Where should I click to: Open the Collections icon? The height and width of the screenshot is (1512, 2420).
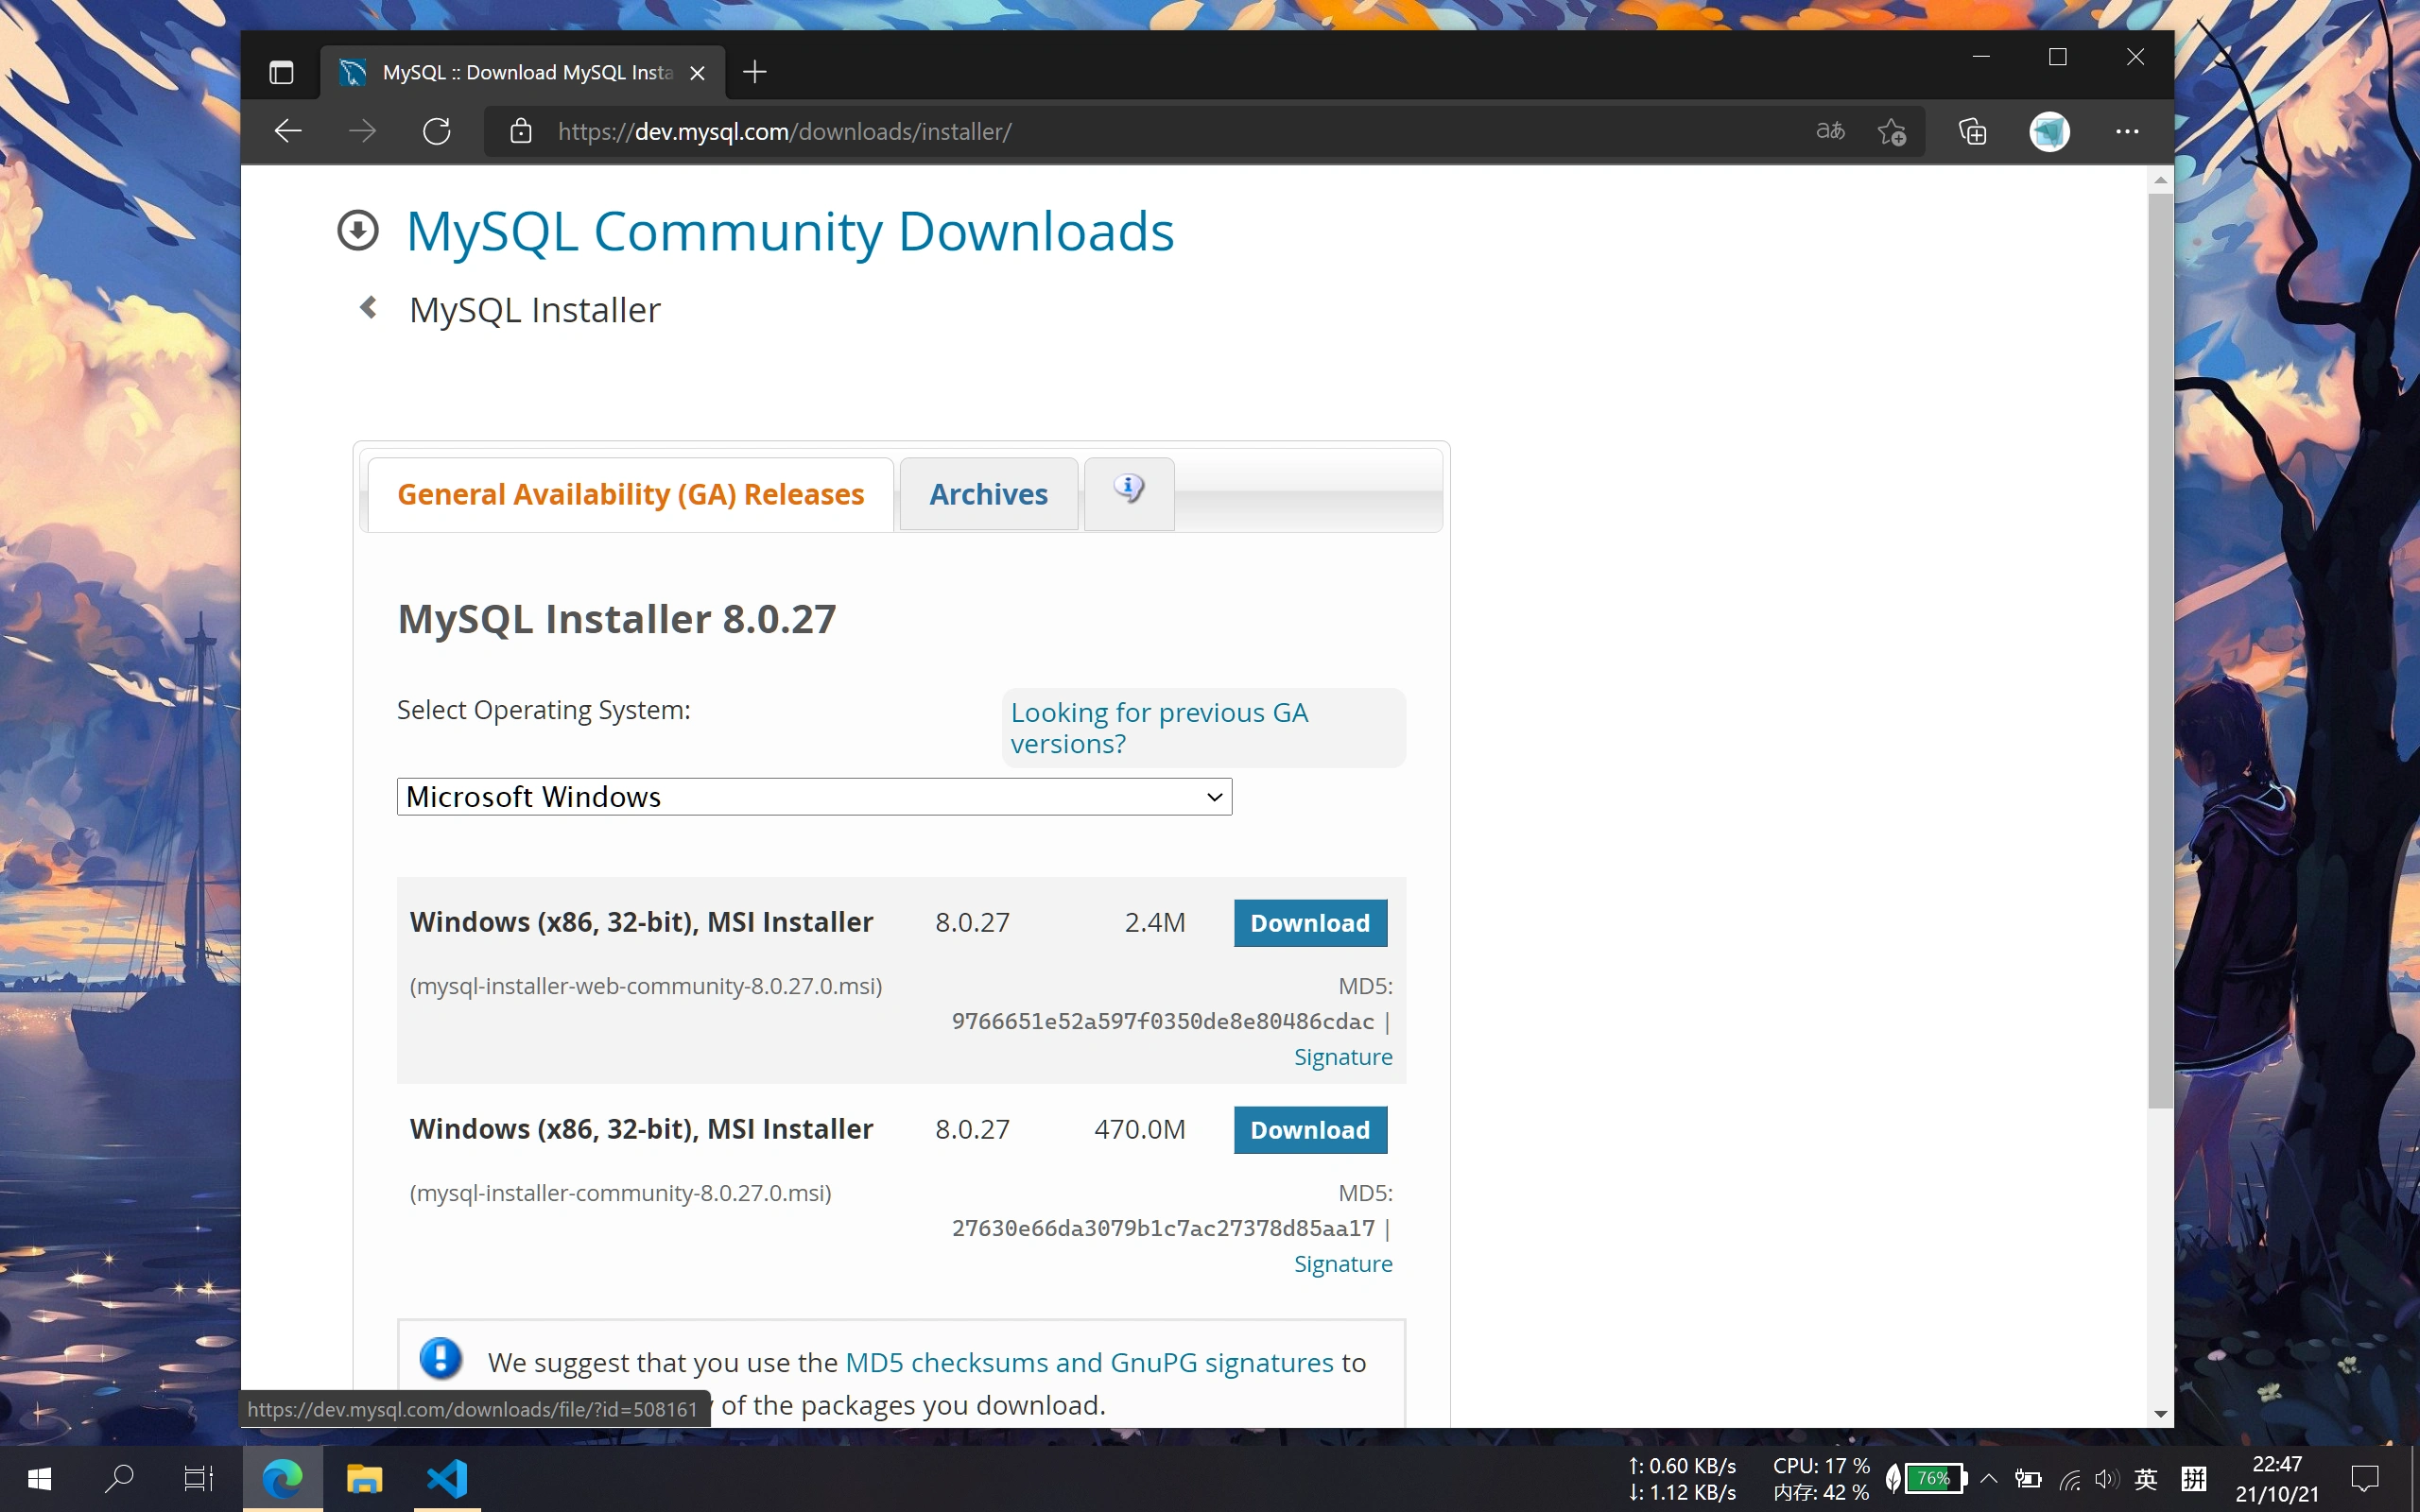tap(1973, 131)
